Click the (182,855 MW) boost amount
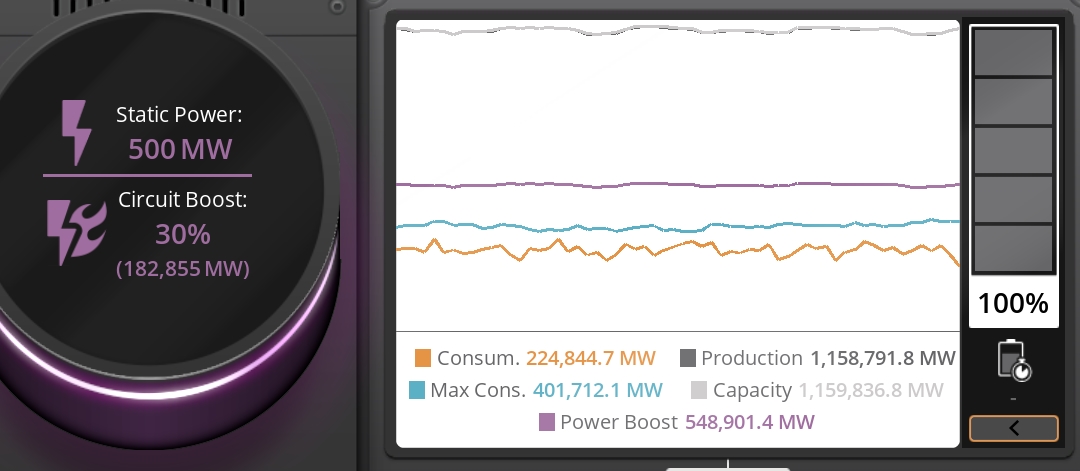The height and width of the screenshot is (471, 1080). coord(183,268)
